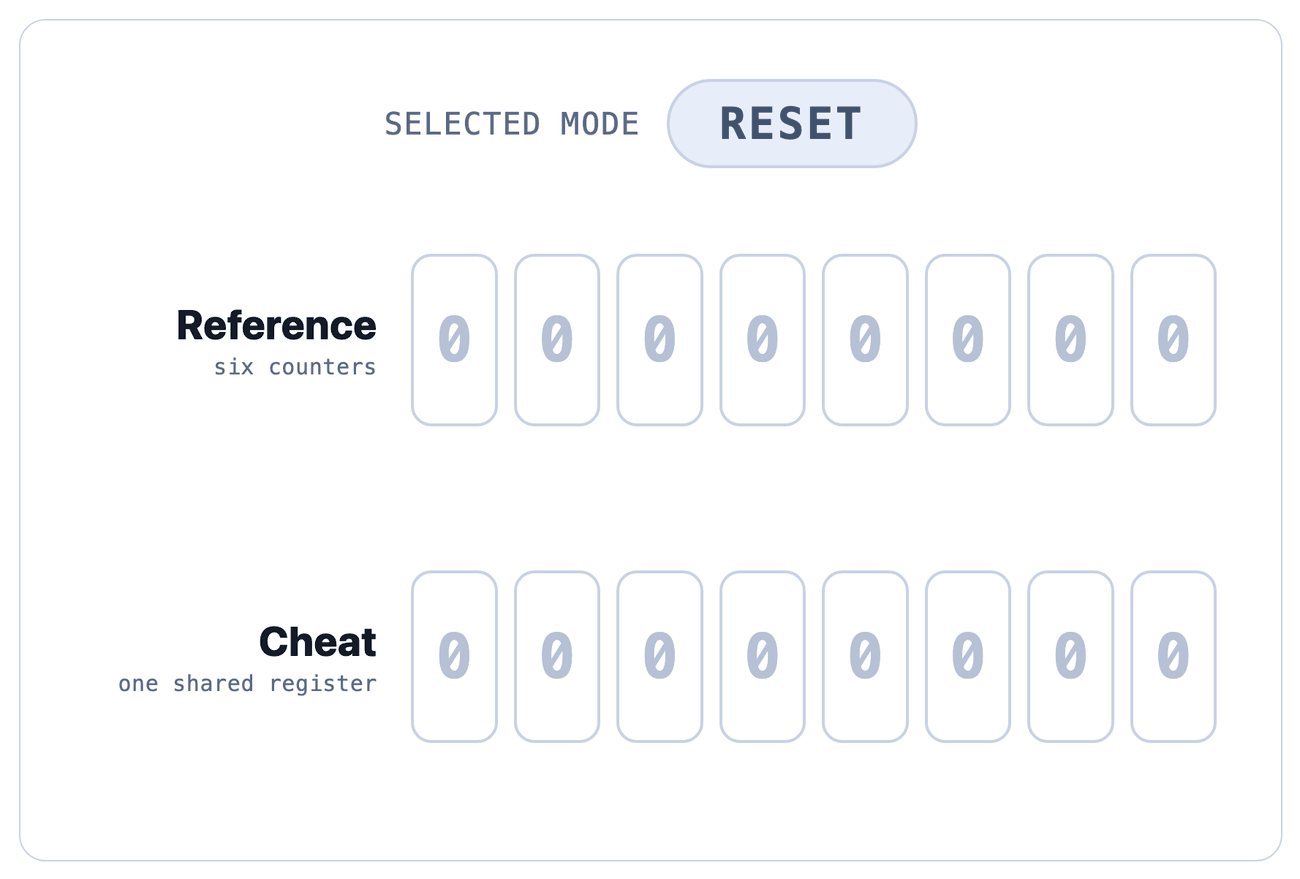Screen dimensions: 1300x879
Task: Select the first Reference counter cell
Action: click(x=454, y=340)
